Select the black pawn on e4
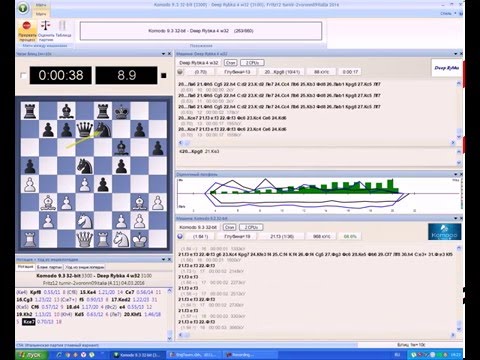 (x=103, y=184)
